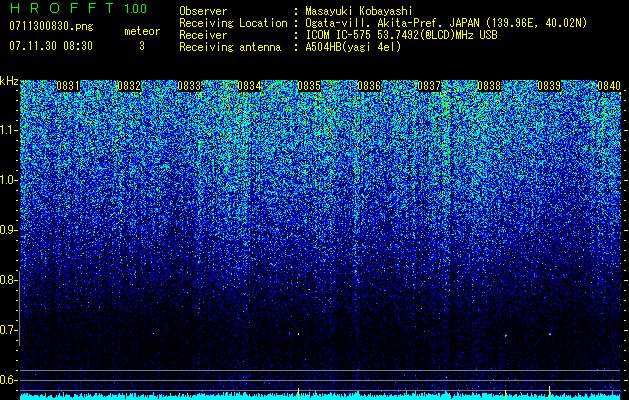Click the 'Receiver' field label

click(203, 35)
